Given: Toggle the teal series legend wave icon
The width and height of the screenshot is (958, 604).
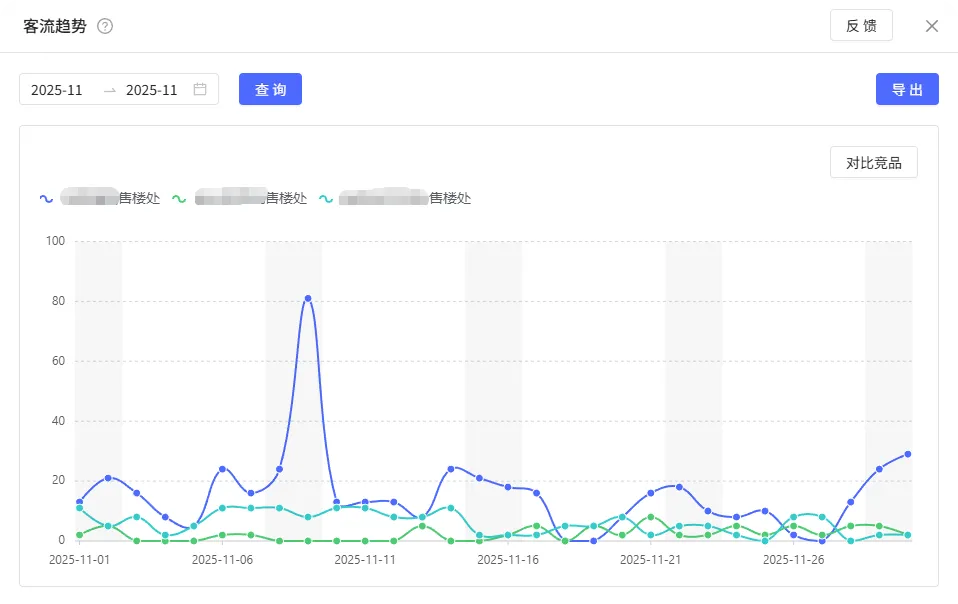Looking at the screenshot, I should 326,199.
